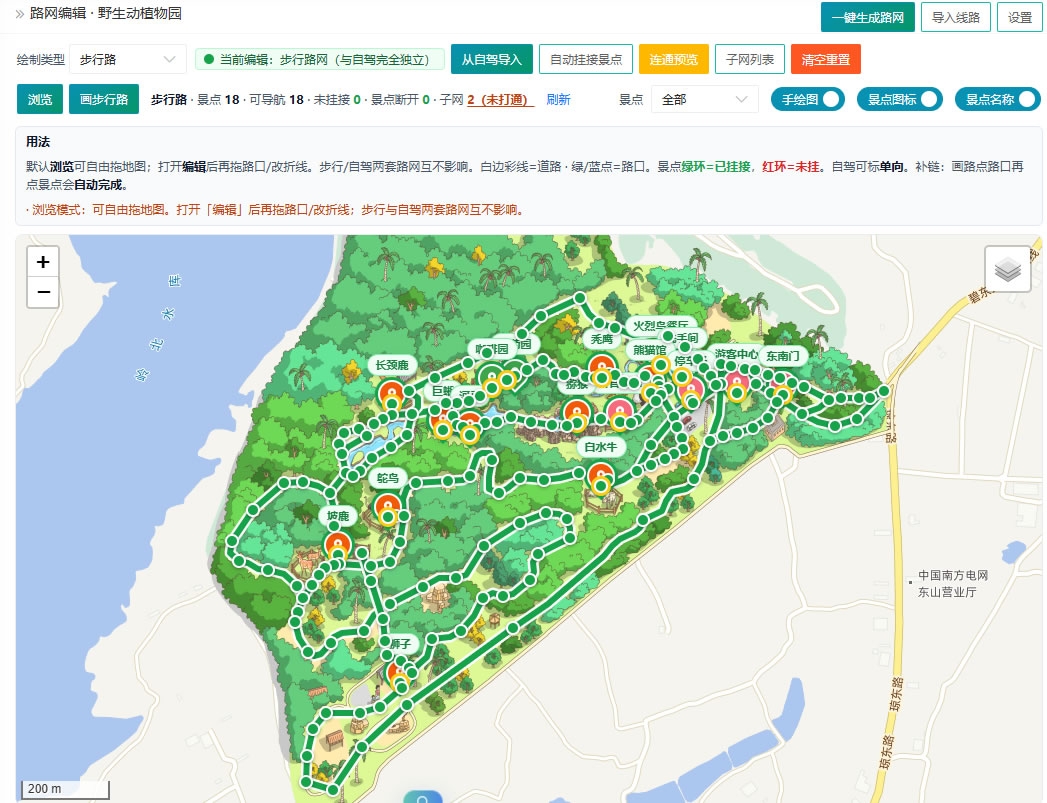The width and height of the screenshot is (1047, 803).
Task: Toggle the 景点图标 icons switch
Action: [x=899, y=99]
